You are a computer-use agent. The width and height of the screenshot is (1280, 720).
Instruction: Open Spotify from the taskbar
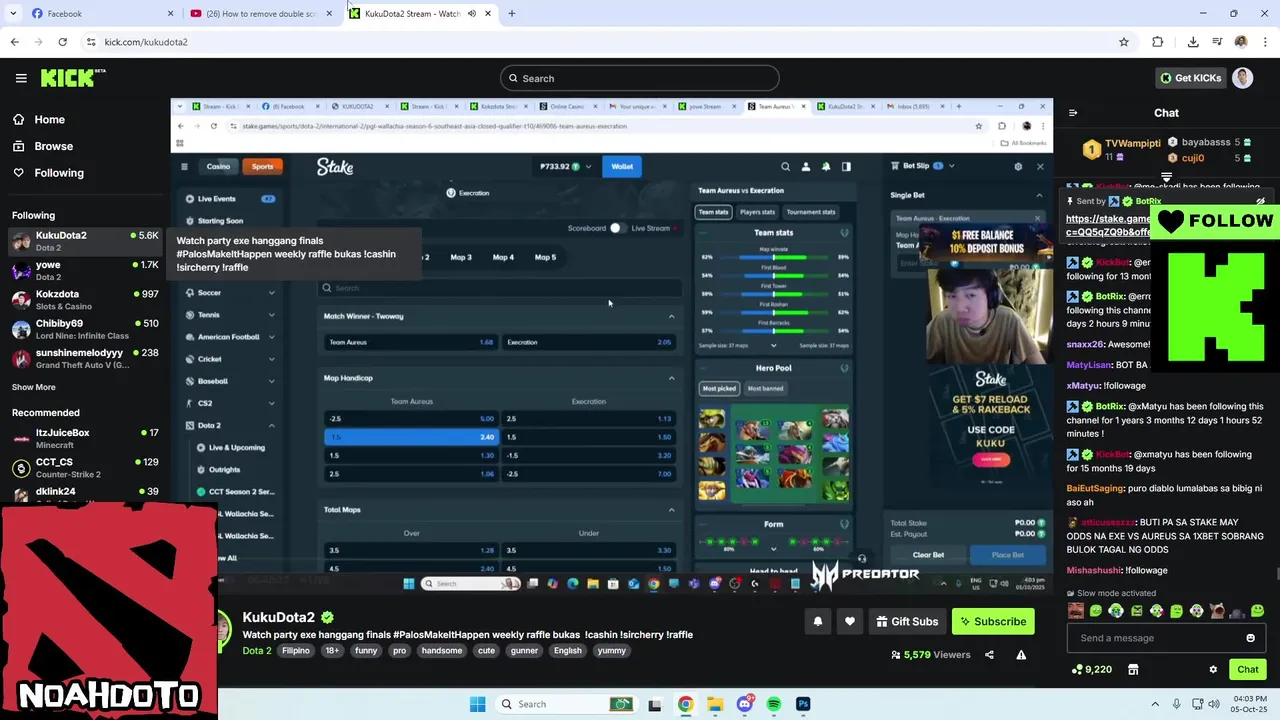pos(774,704)
